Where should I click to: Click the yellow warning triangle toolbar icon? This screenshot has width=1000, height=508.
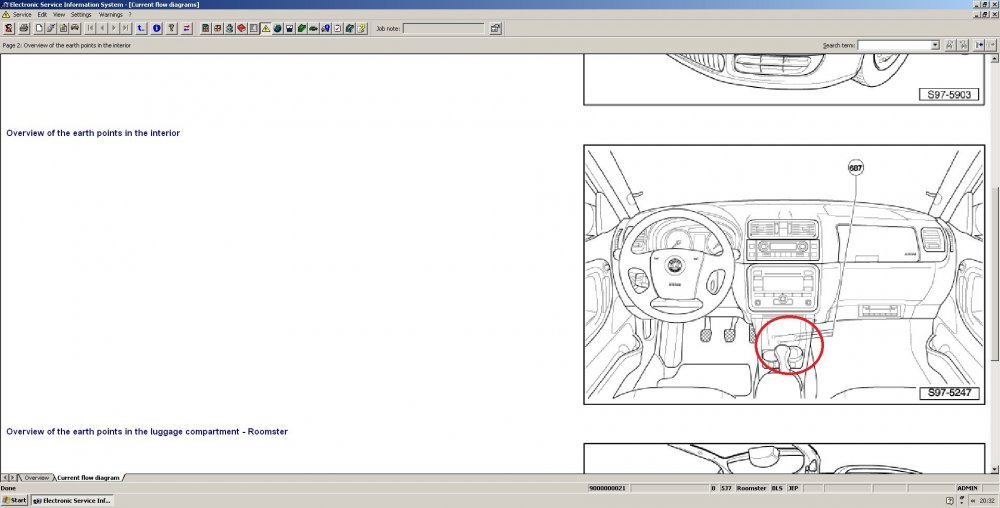tap(265, 28)
